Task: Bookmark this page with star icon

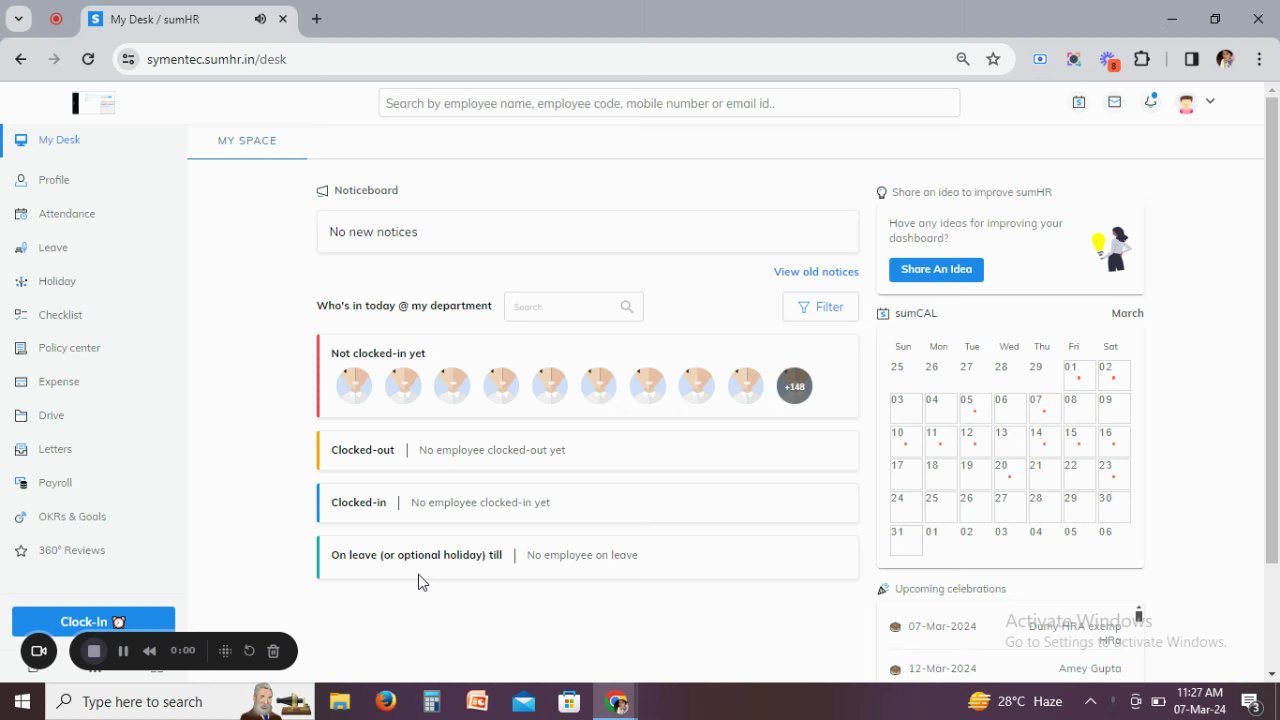Action: [x=993, y=59]
